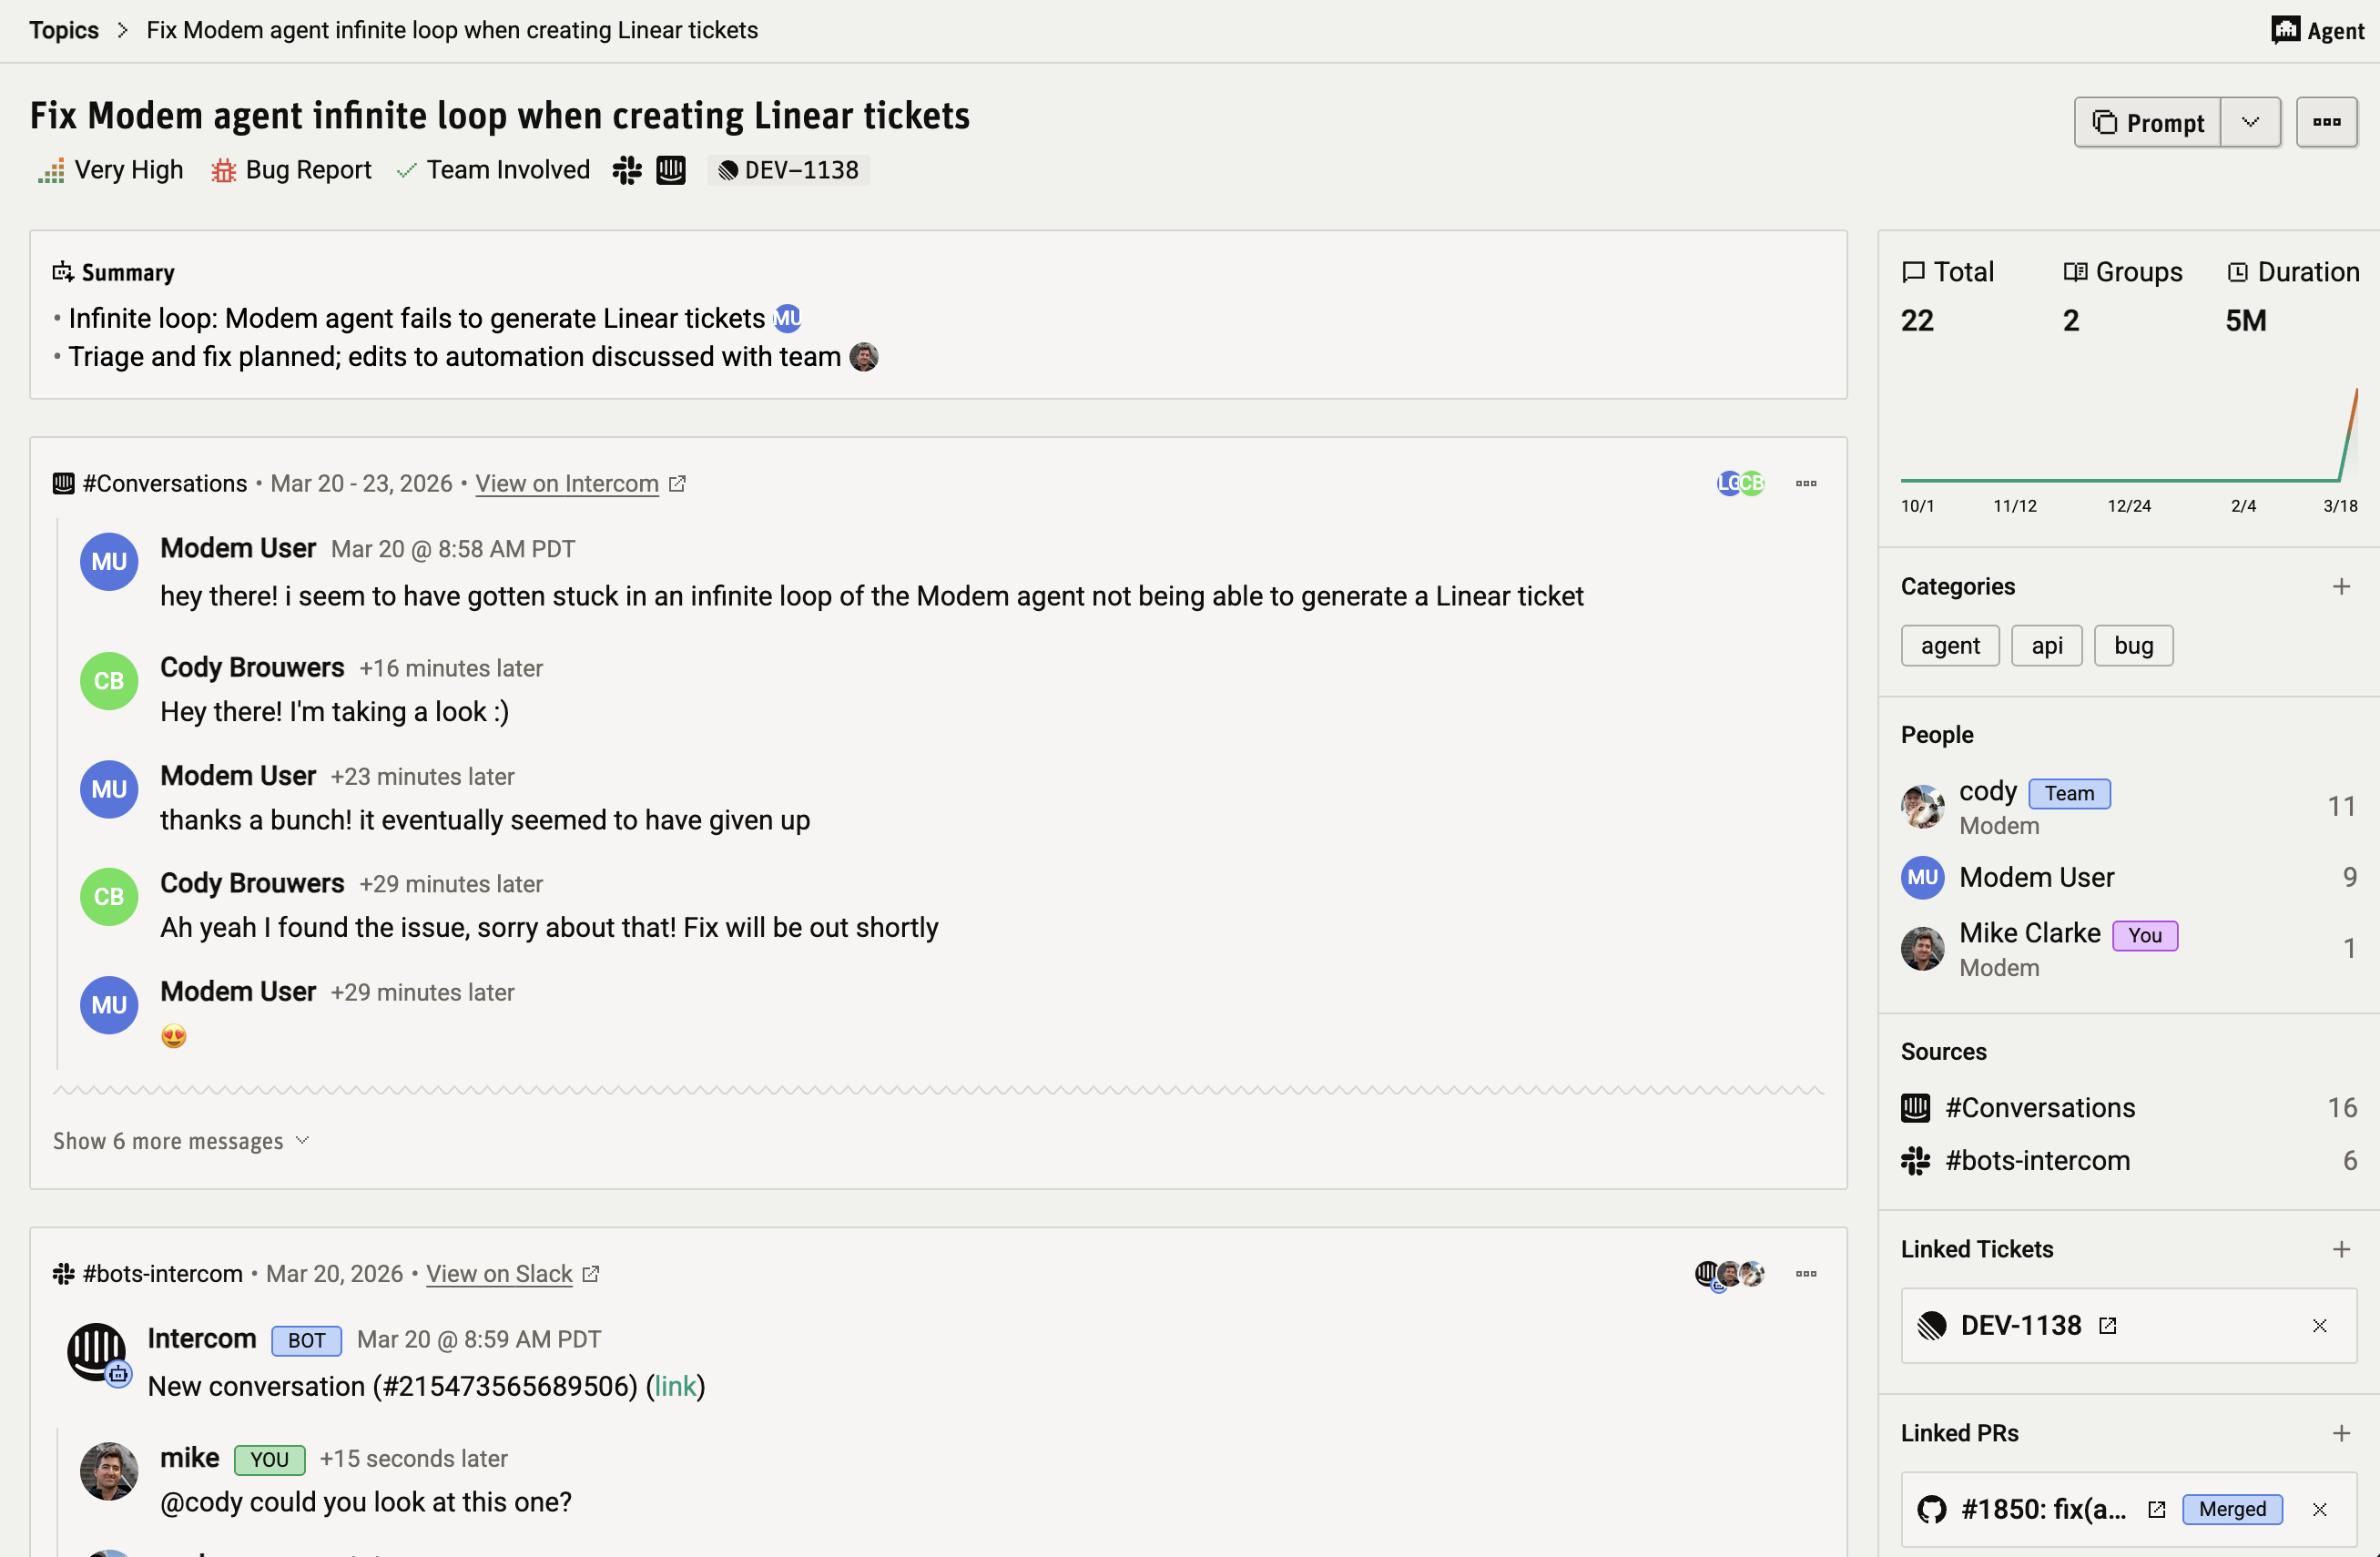Open DEV-1138 via its external-link icon
The height and width of the screenshot is (1557, 2380).
click(2110, 1326)
